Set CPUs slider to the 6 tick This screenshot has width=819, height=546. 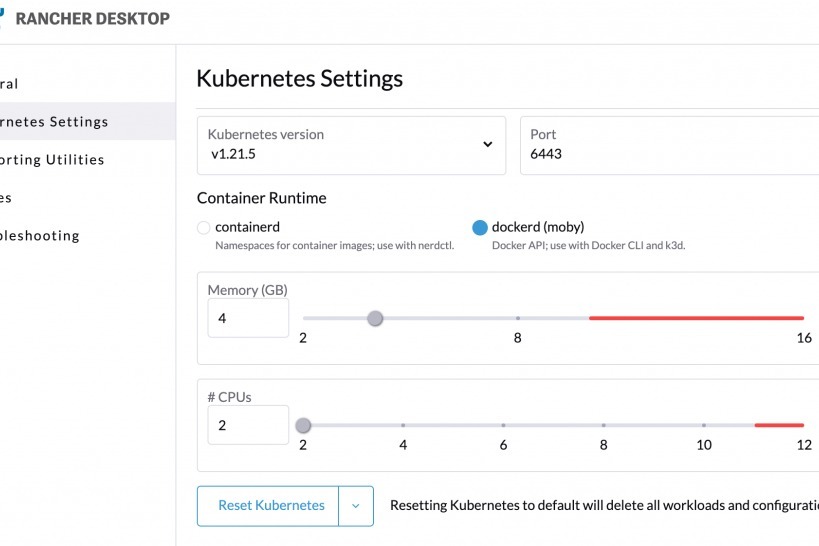click(x=503, y=425)
